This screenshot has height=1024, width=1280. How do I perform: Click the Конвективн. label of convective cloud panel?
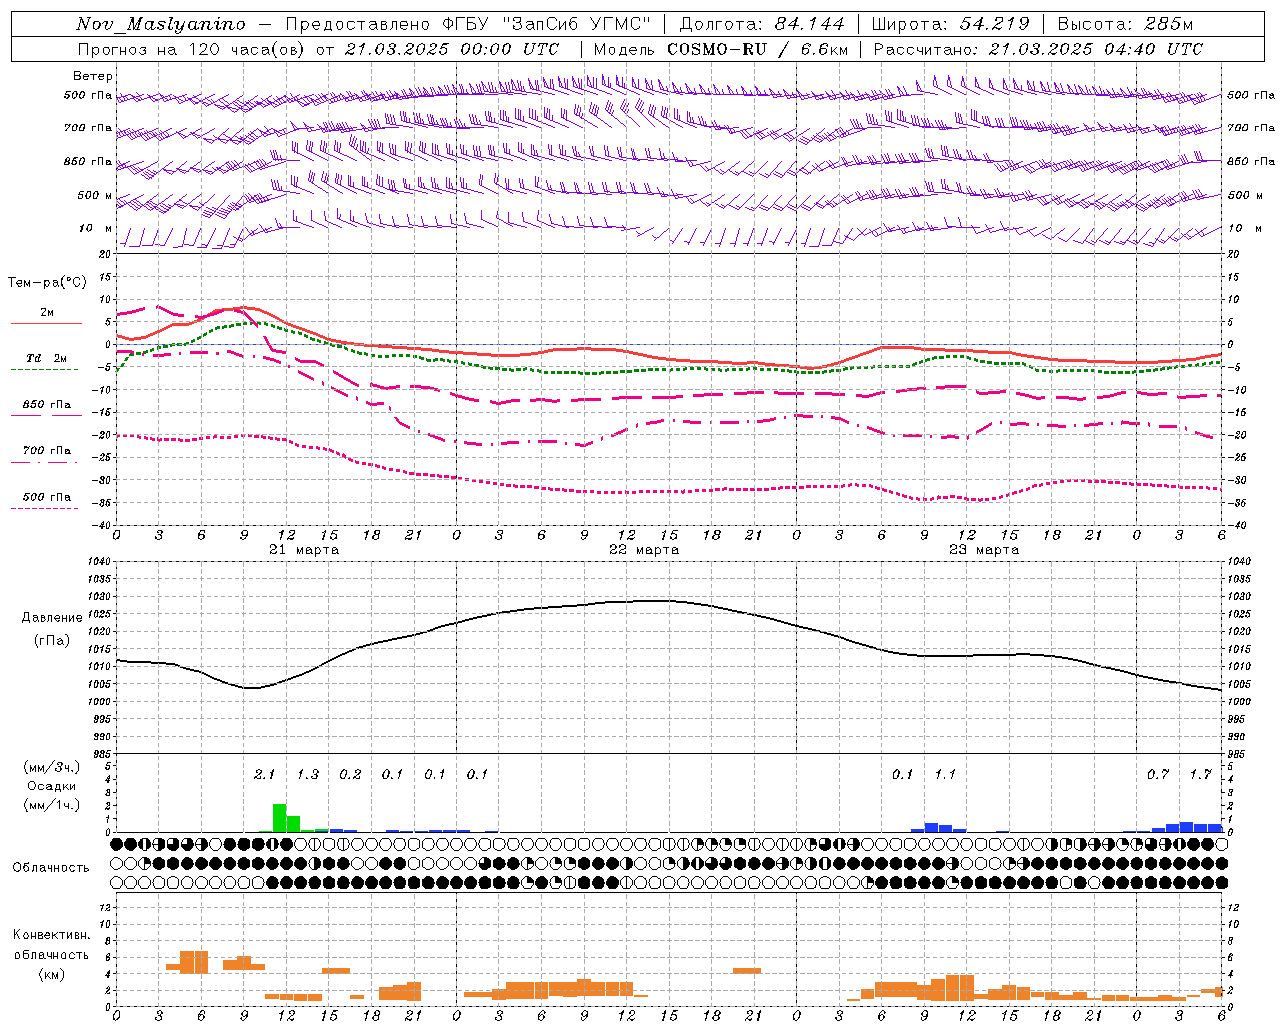[51, 935]
